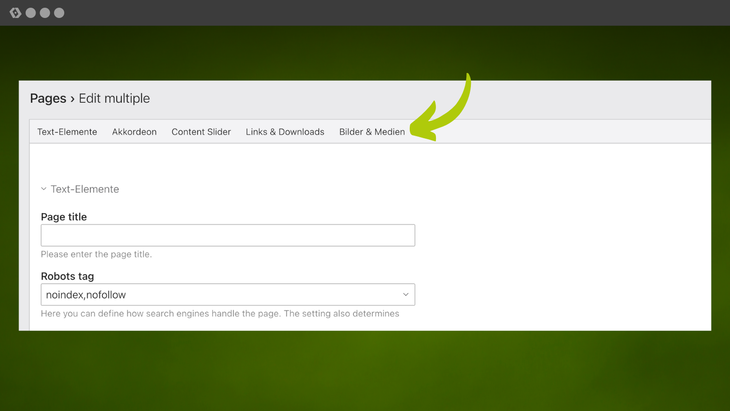This screenshot has height=411, width=730.
Task: Click the Pages breadcrumb link
Action: tap(47, 98)
